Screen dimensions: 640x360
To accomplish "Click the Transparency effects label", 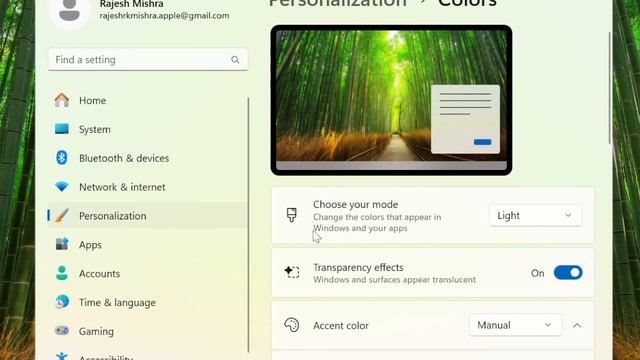I will coord(358,267).
